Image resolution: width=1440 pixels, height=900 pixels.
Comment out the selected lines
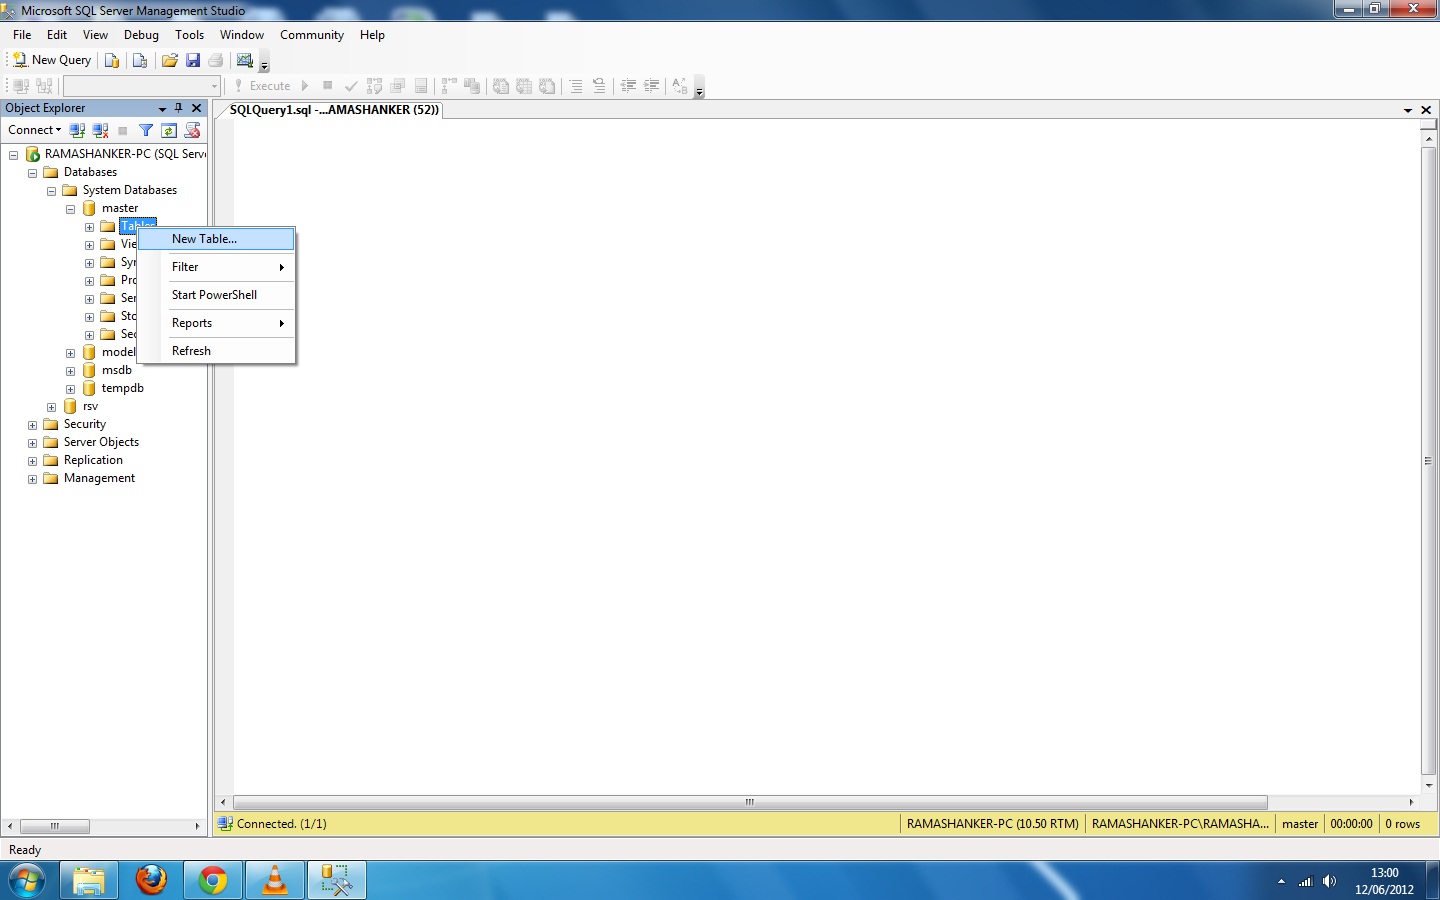[x=576, y=86]
